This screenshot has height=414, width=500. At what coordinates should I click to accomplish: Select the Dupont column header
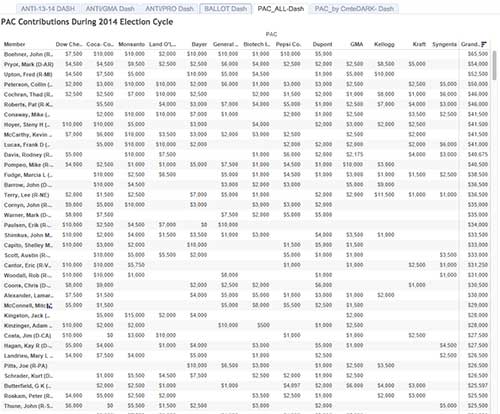tap(322, 44)
